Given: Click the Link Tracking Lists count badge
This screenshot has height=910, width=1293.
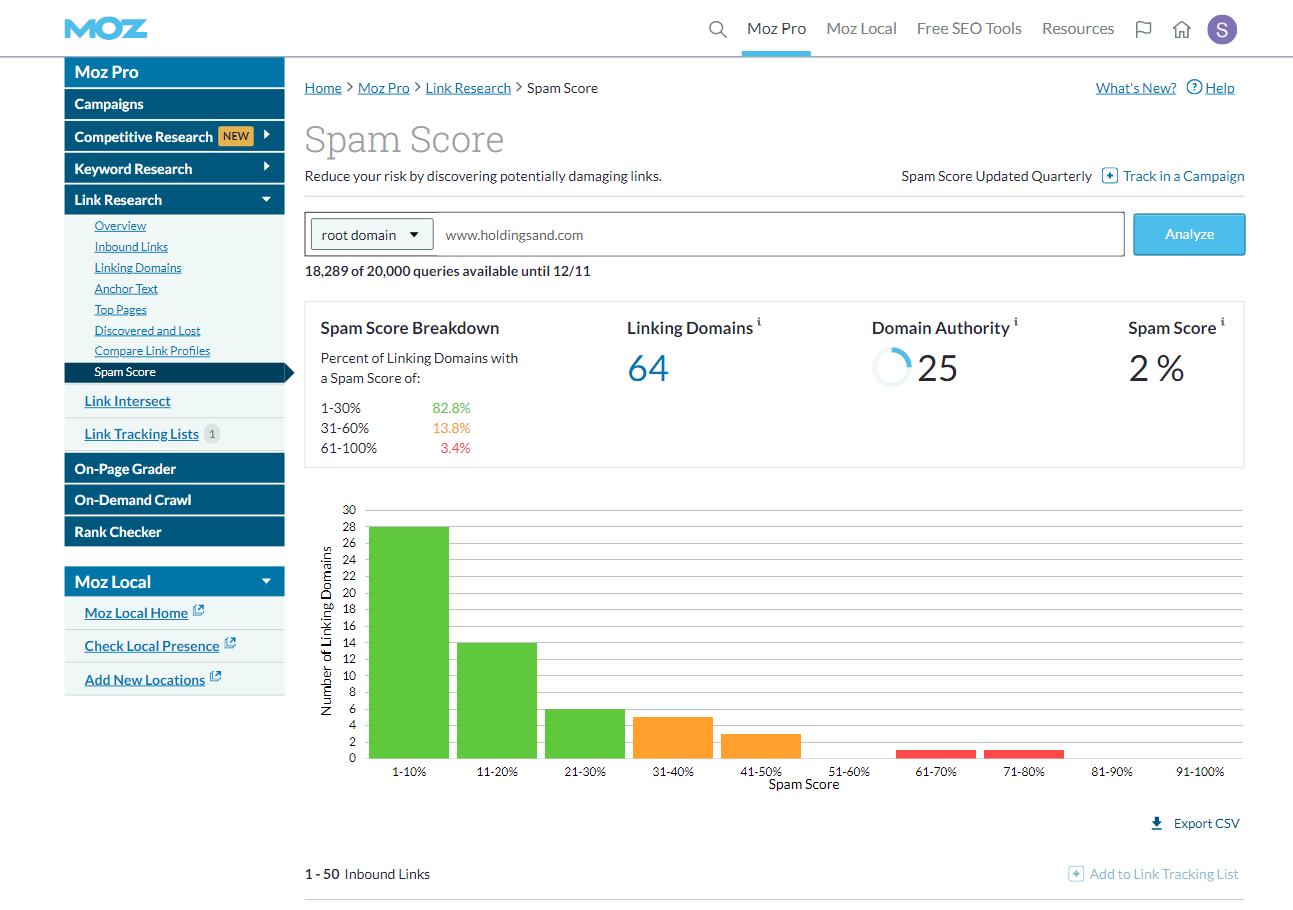Looking at the screenshot, I should click(212, 434).
